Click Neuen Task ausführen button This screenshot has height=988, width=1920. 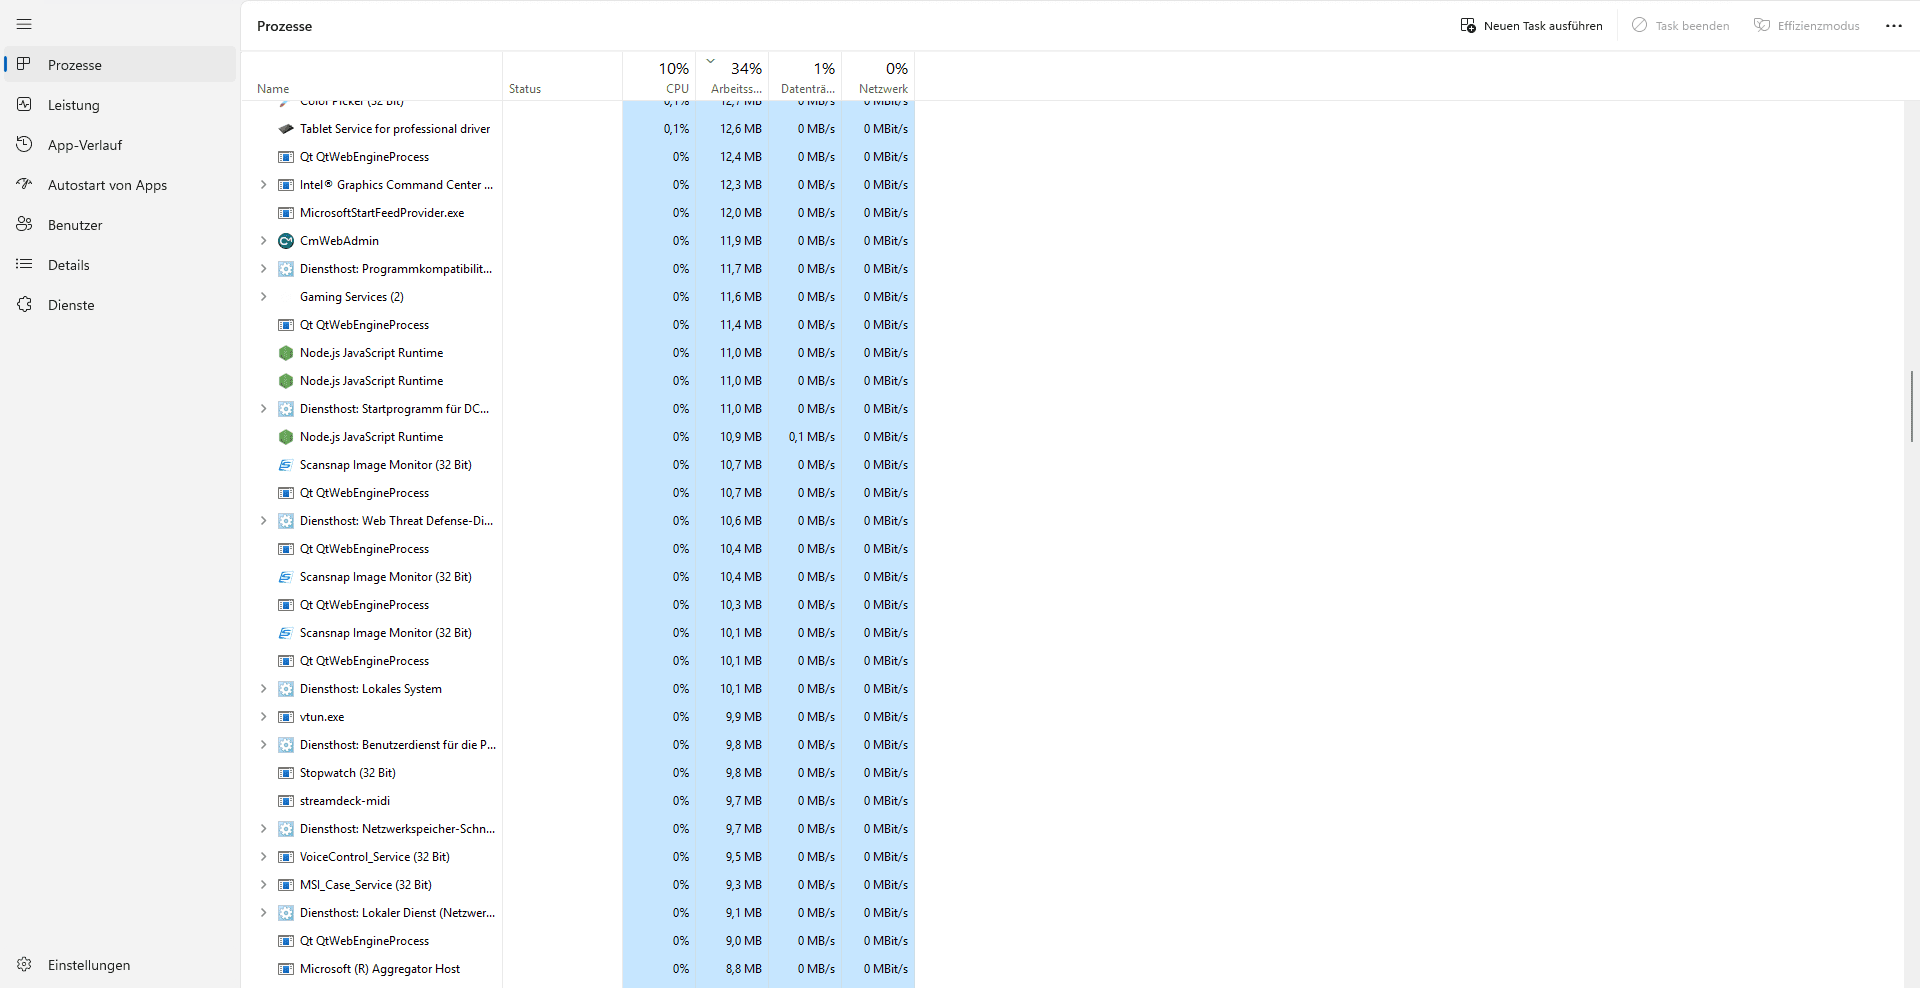coord(1531,26)
